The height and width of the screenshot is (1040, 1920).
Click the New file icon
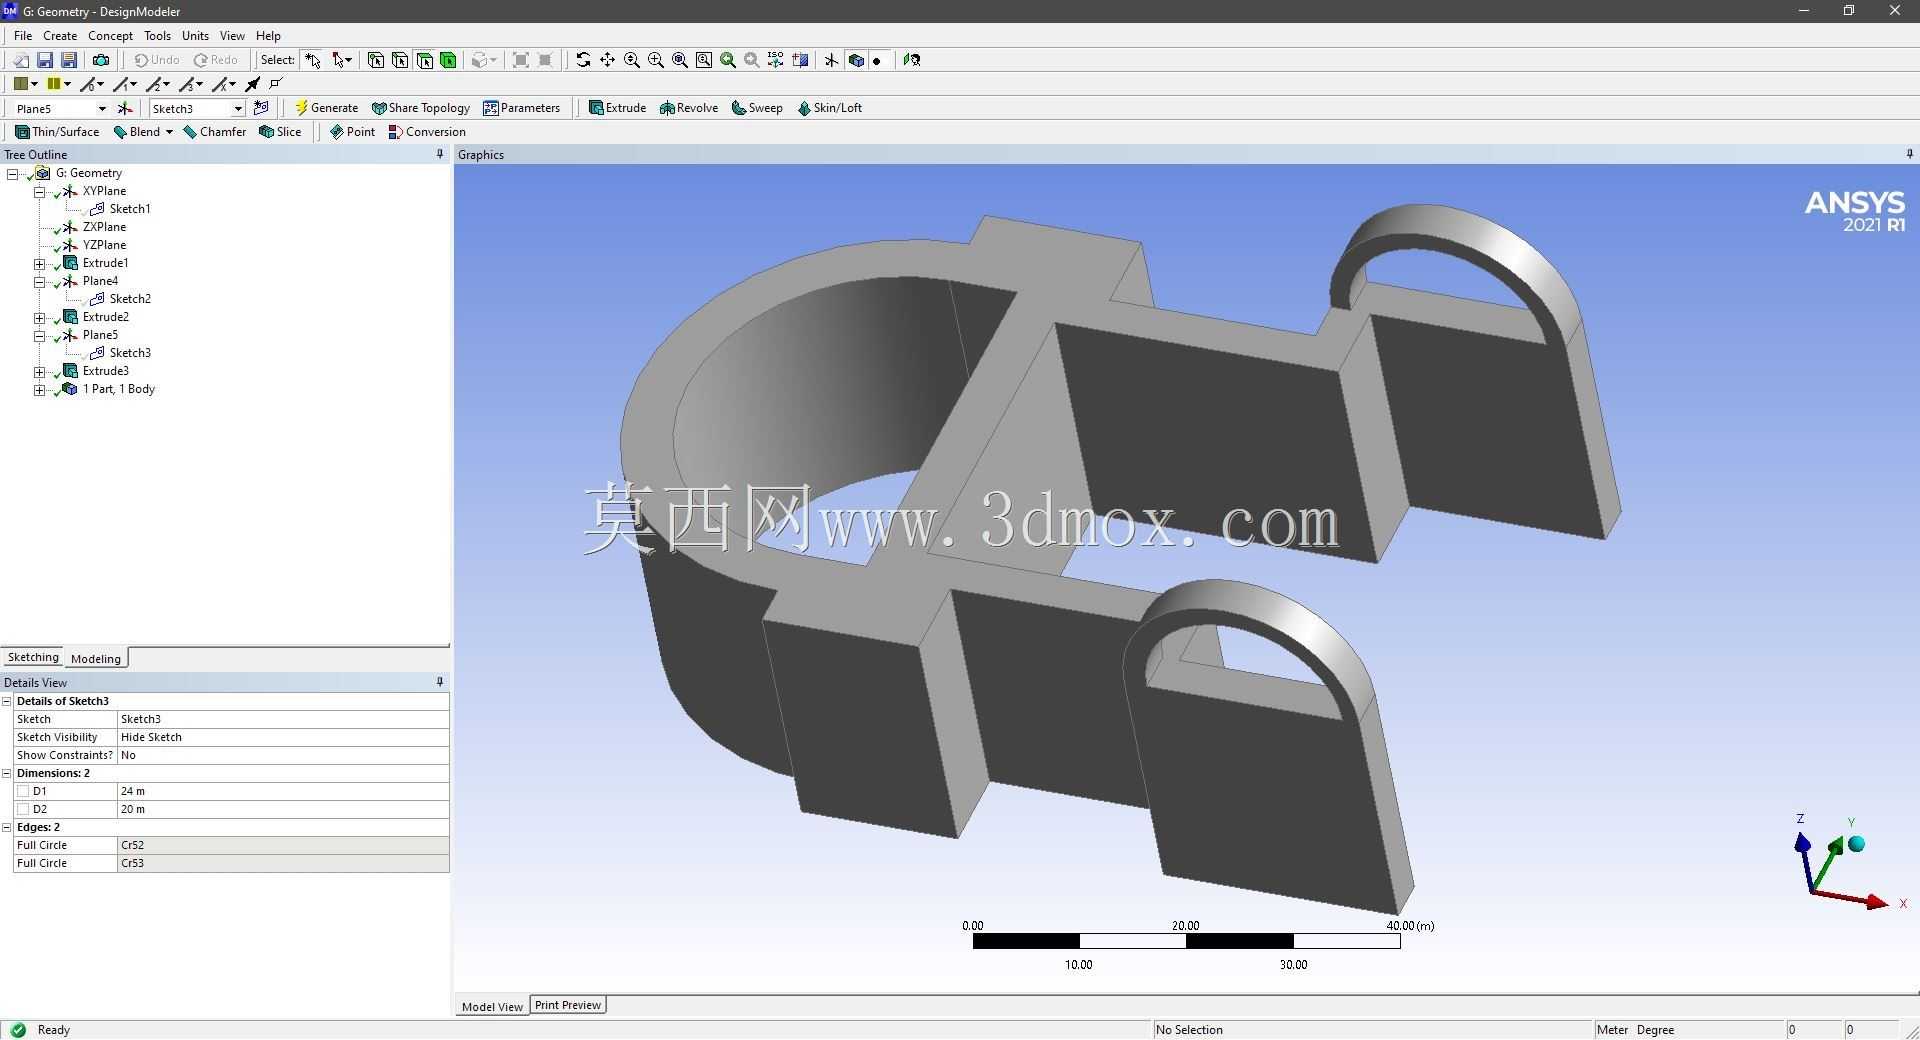click(20, 60)
